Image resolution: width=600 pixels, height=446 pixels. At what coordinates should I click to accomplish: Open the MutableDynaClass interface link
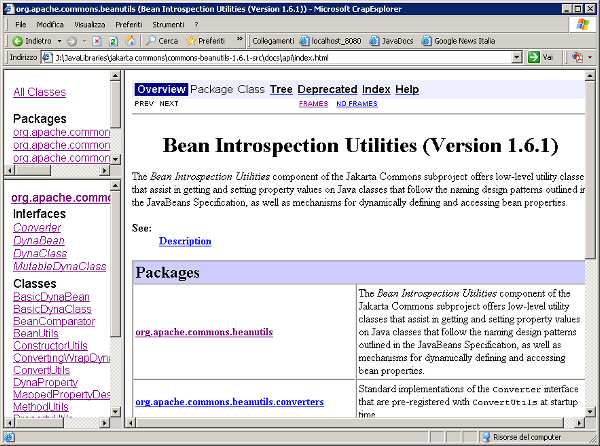(60, 267)
